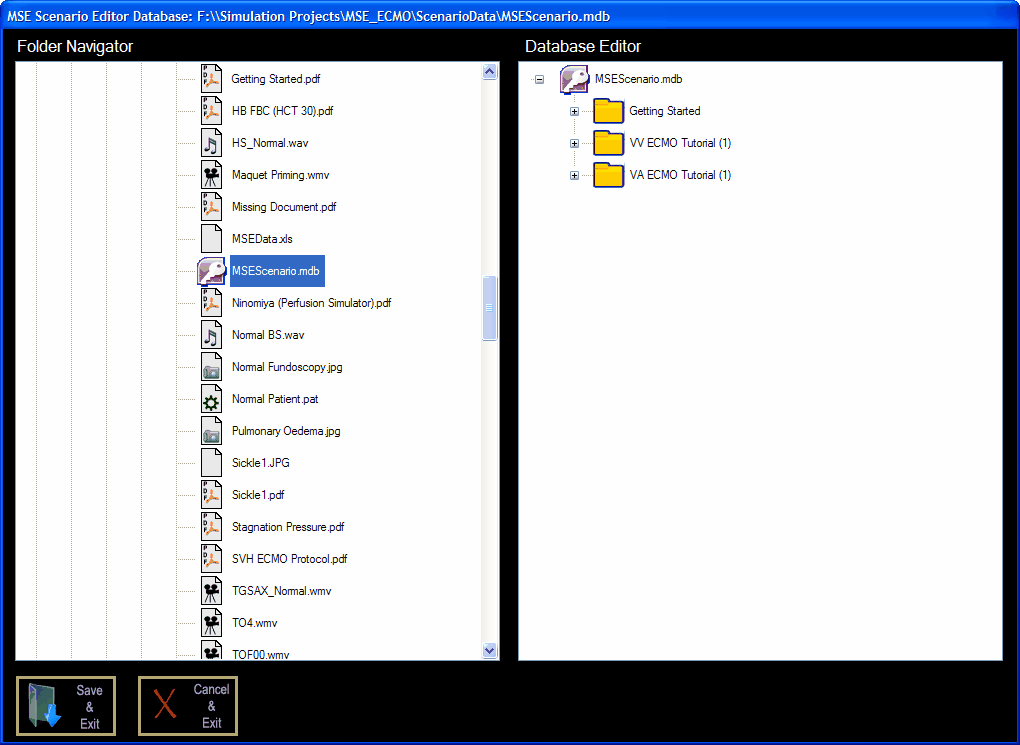Click the PDF icon for SVH ECMO Protocol.pdf
The height and width of the screenshot is (745, 1020).
[x=211, y=559]
